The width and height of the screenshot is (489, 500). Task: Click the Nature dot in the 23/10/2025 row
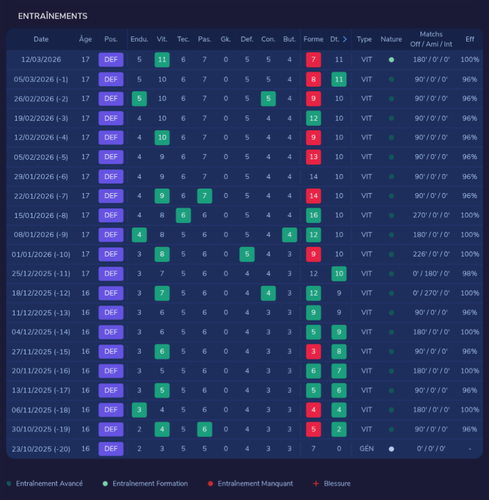[x=391, y=449]
